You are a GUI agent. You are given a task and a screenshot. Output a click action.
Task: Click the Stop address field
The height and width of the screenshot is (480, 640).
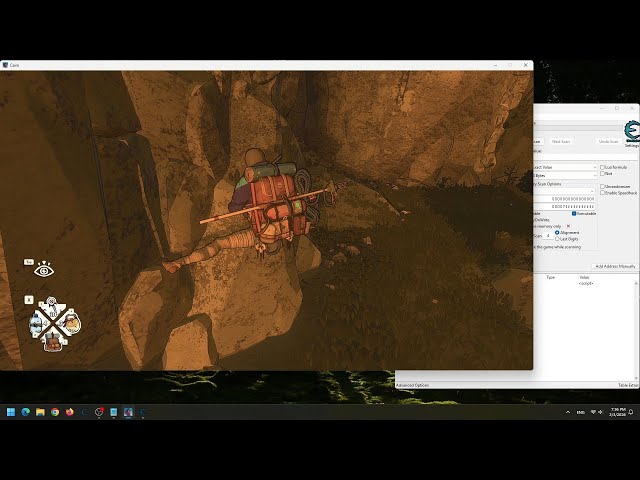[565, 207]
